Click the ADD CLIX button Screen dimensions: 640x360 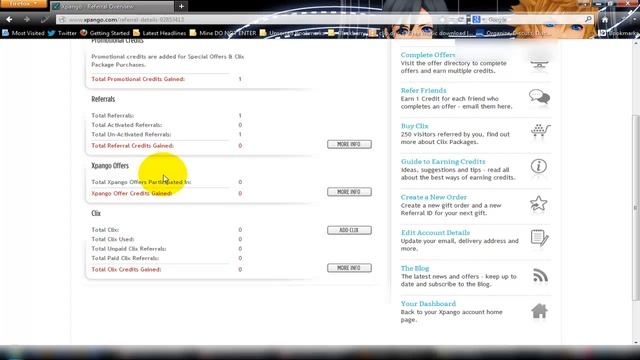pos(349,230)
